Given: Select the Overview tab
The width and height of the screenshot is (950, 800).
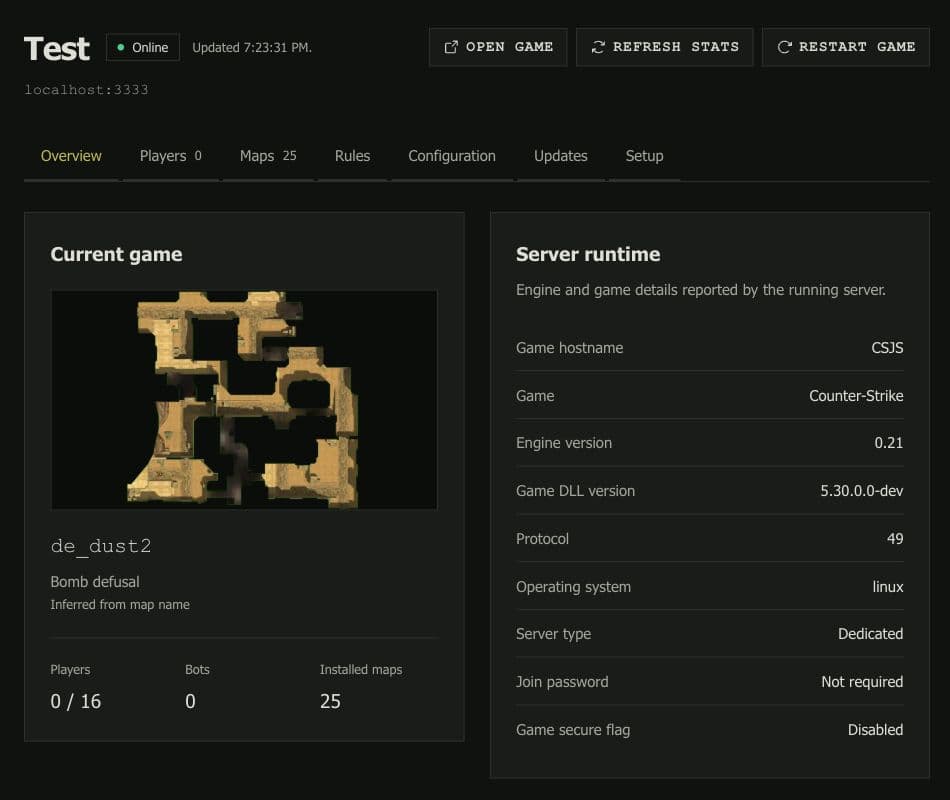Looking at the screenshot, I should point(71,156).
